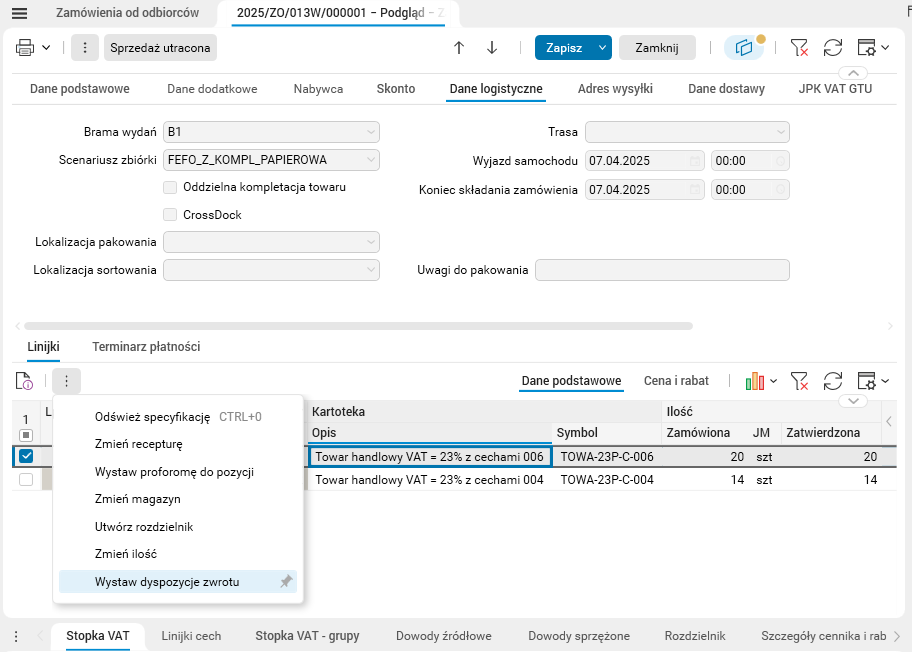Switch to Dane podstawowe header tab
The width and height of the screenshot is (912, 652).
tap(80, 89)
